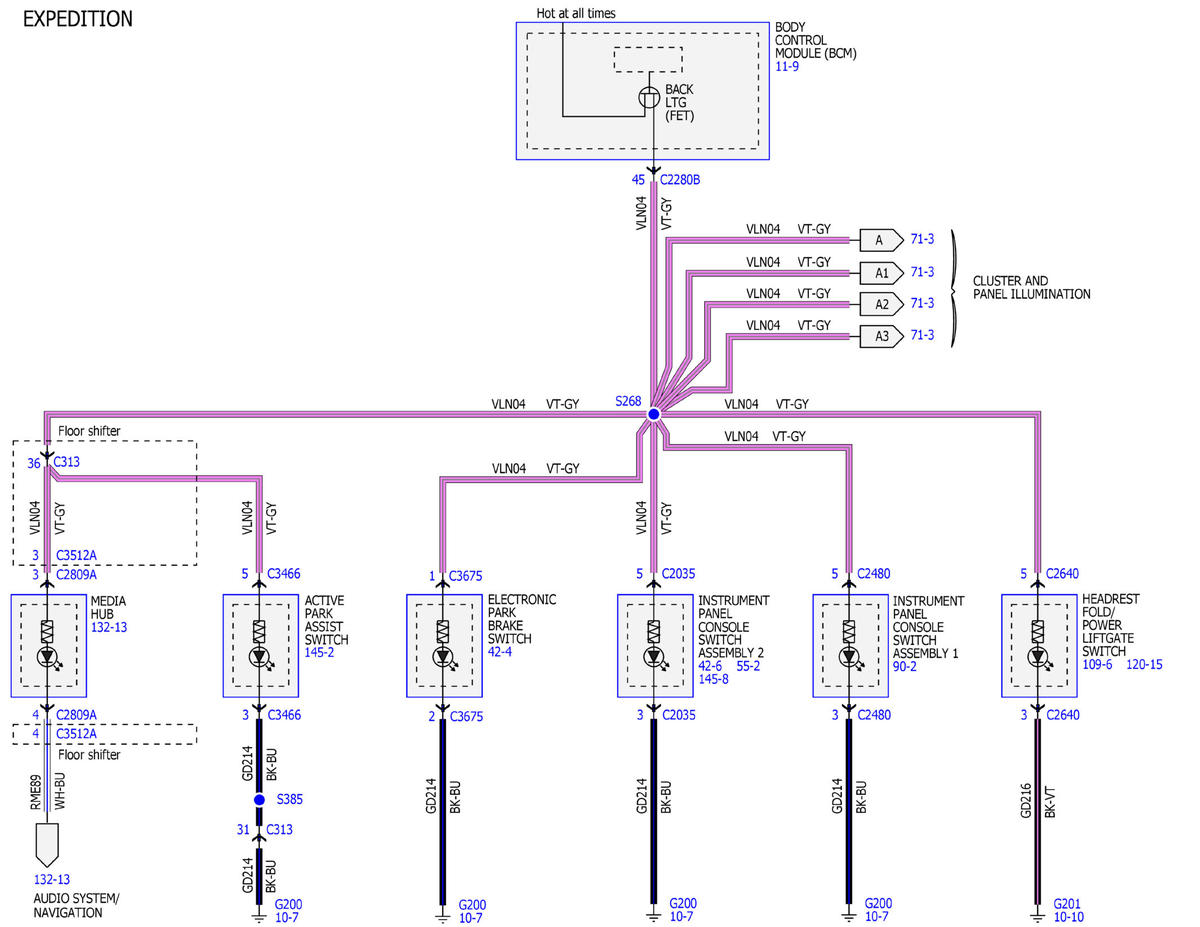Click the A1 off-page connector symbol
The image size is (1200, 927).
coord(881,272)
